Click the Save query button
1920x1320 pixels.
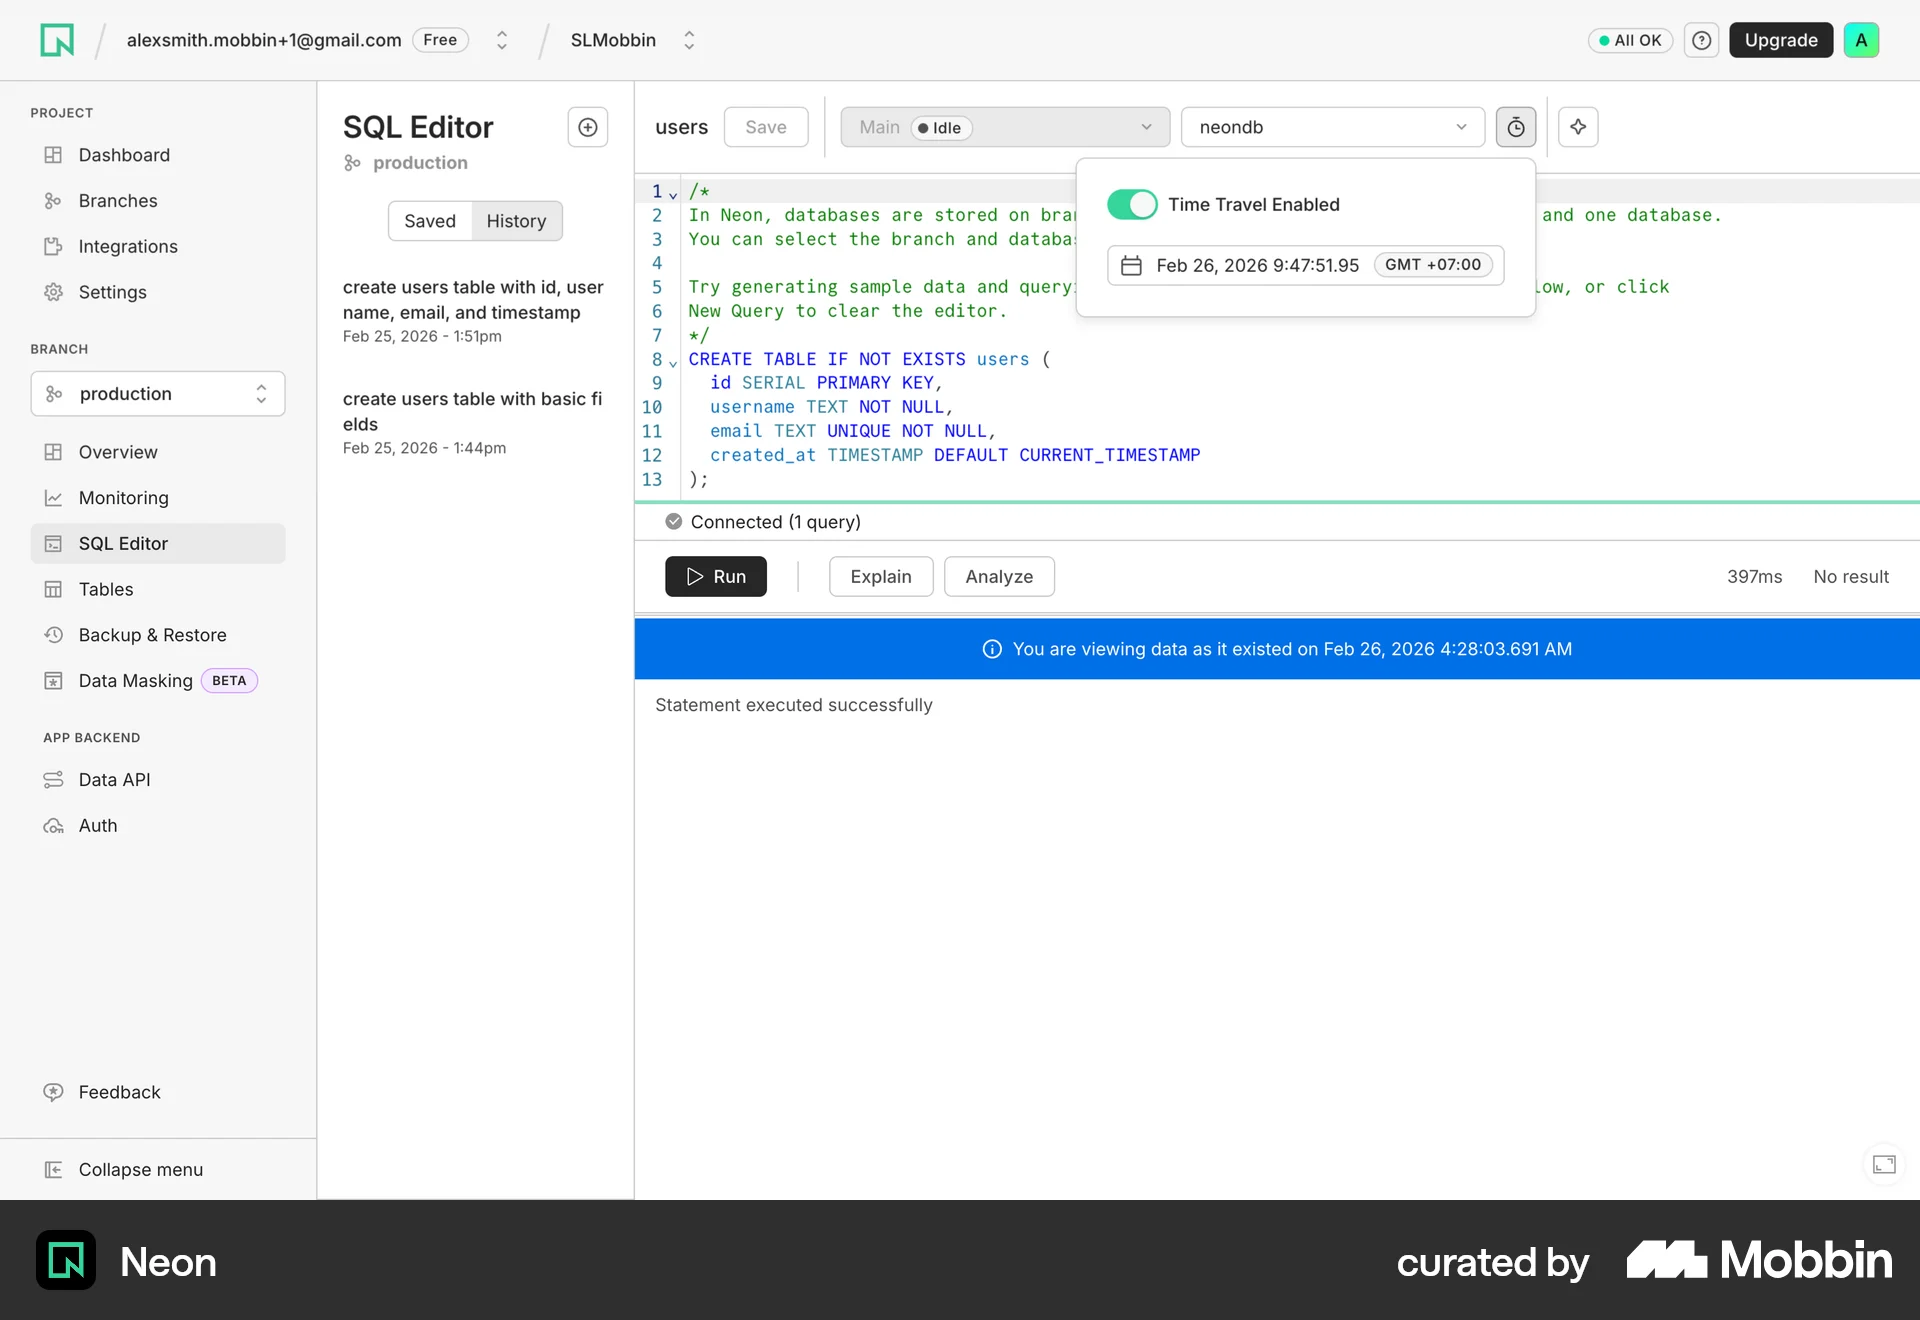(766, 127)
